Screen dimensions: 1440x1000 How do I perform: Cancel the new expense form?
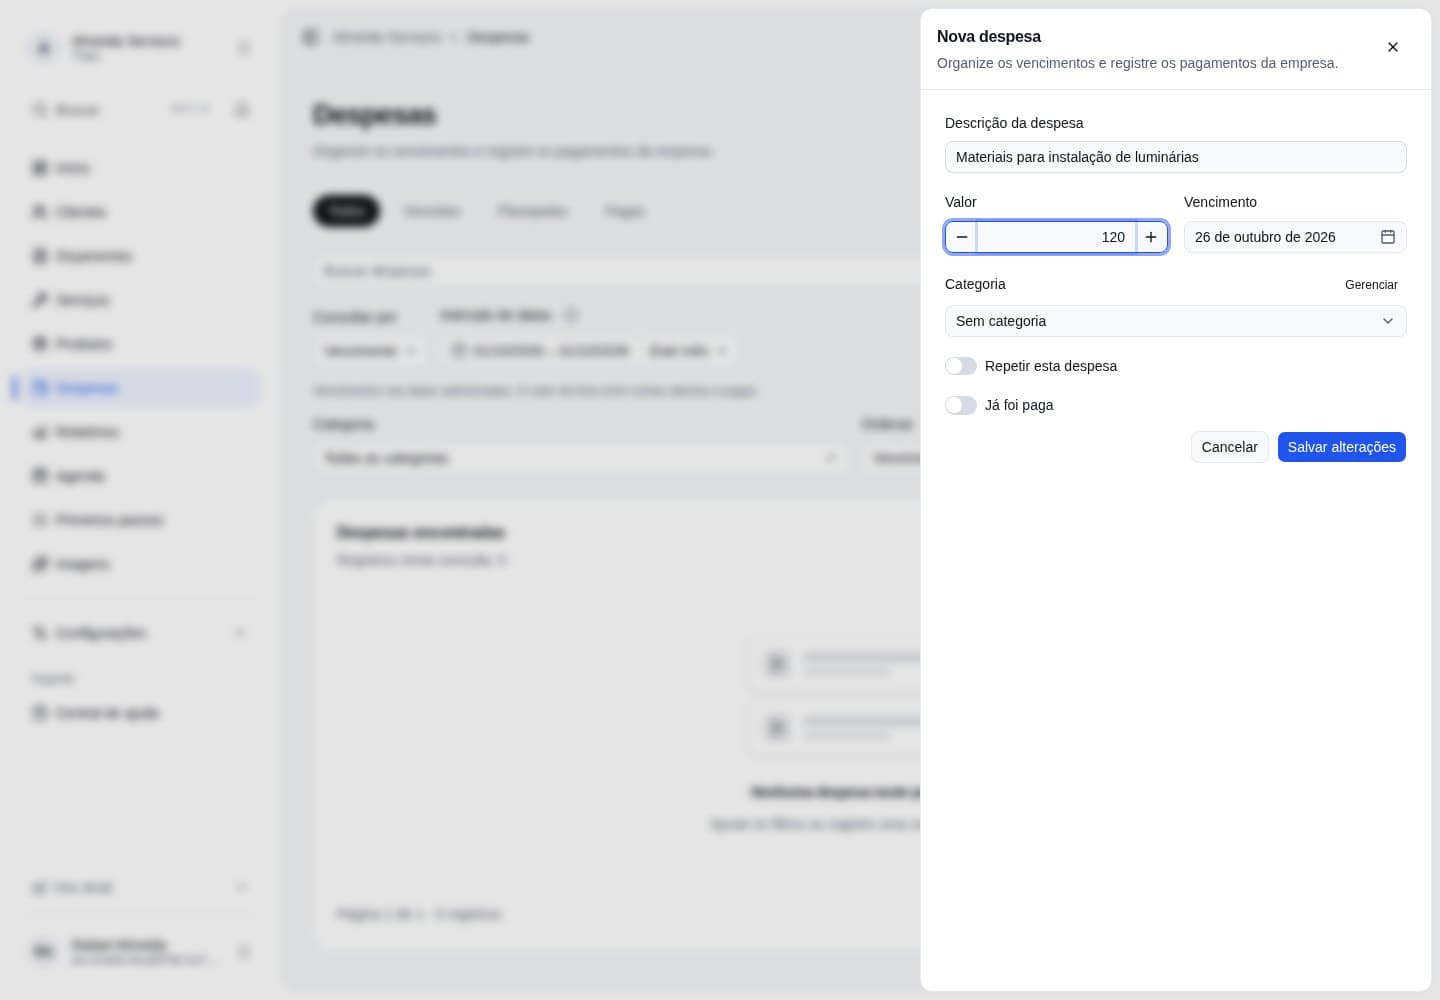tap(1229, 447)
